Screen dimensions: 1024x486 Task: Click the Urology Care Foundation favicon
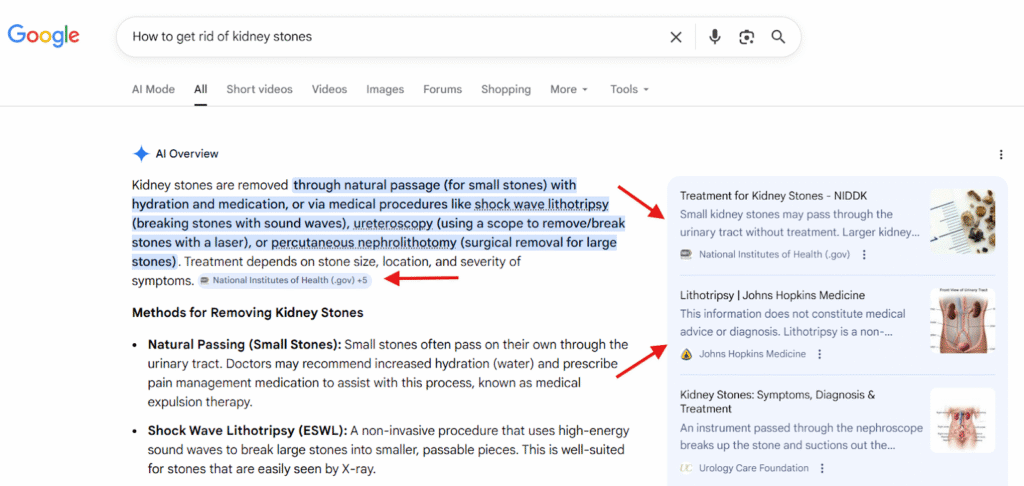(x=686, y=468)
